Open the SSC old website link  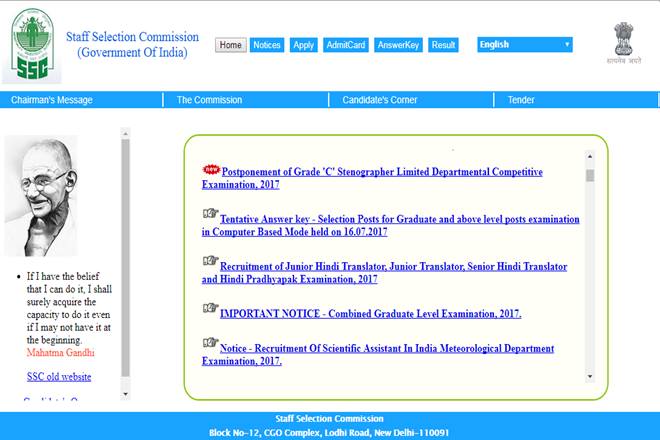click(x=59, y=377)
